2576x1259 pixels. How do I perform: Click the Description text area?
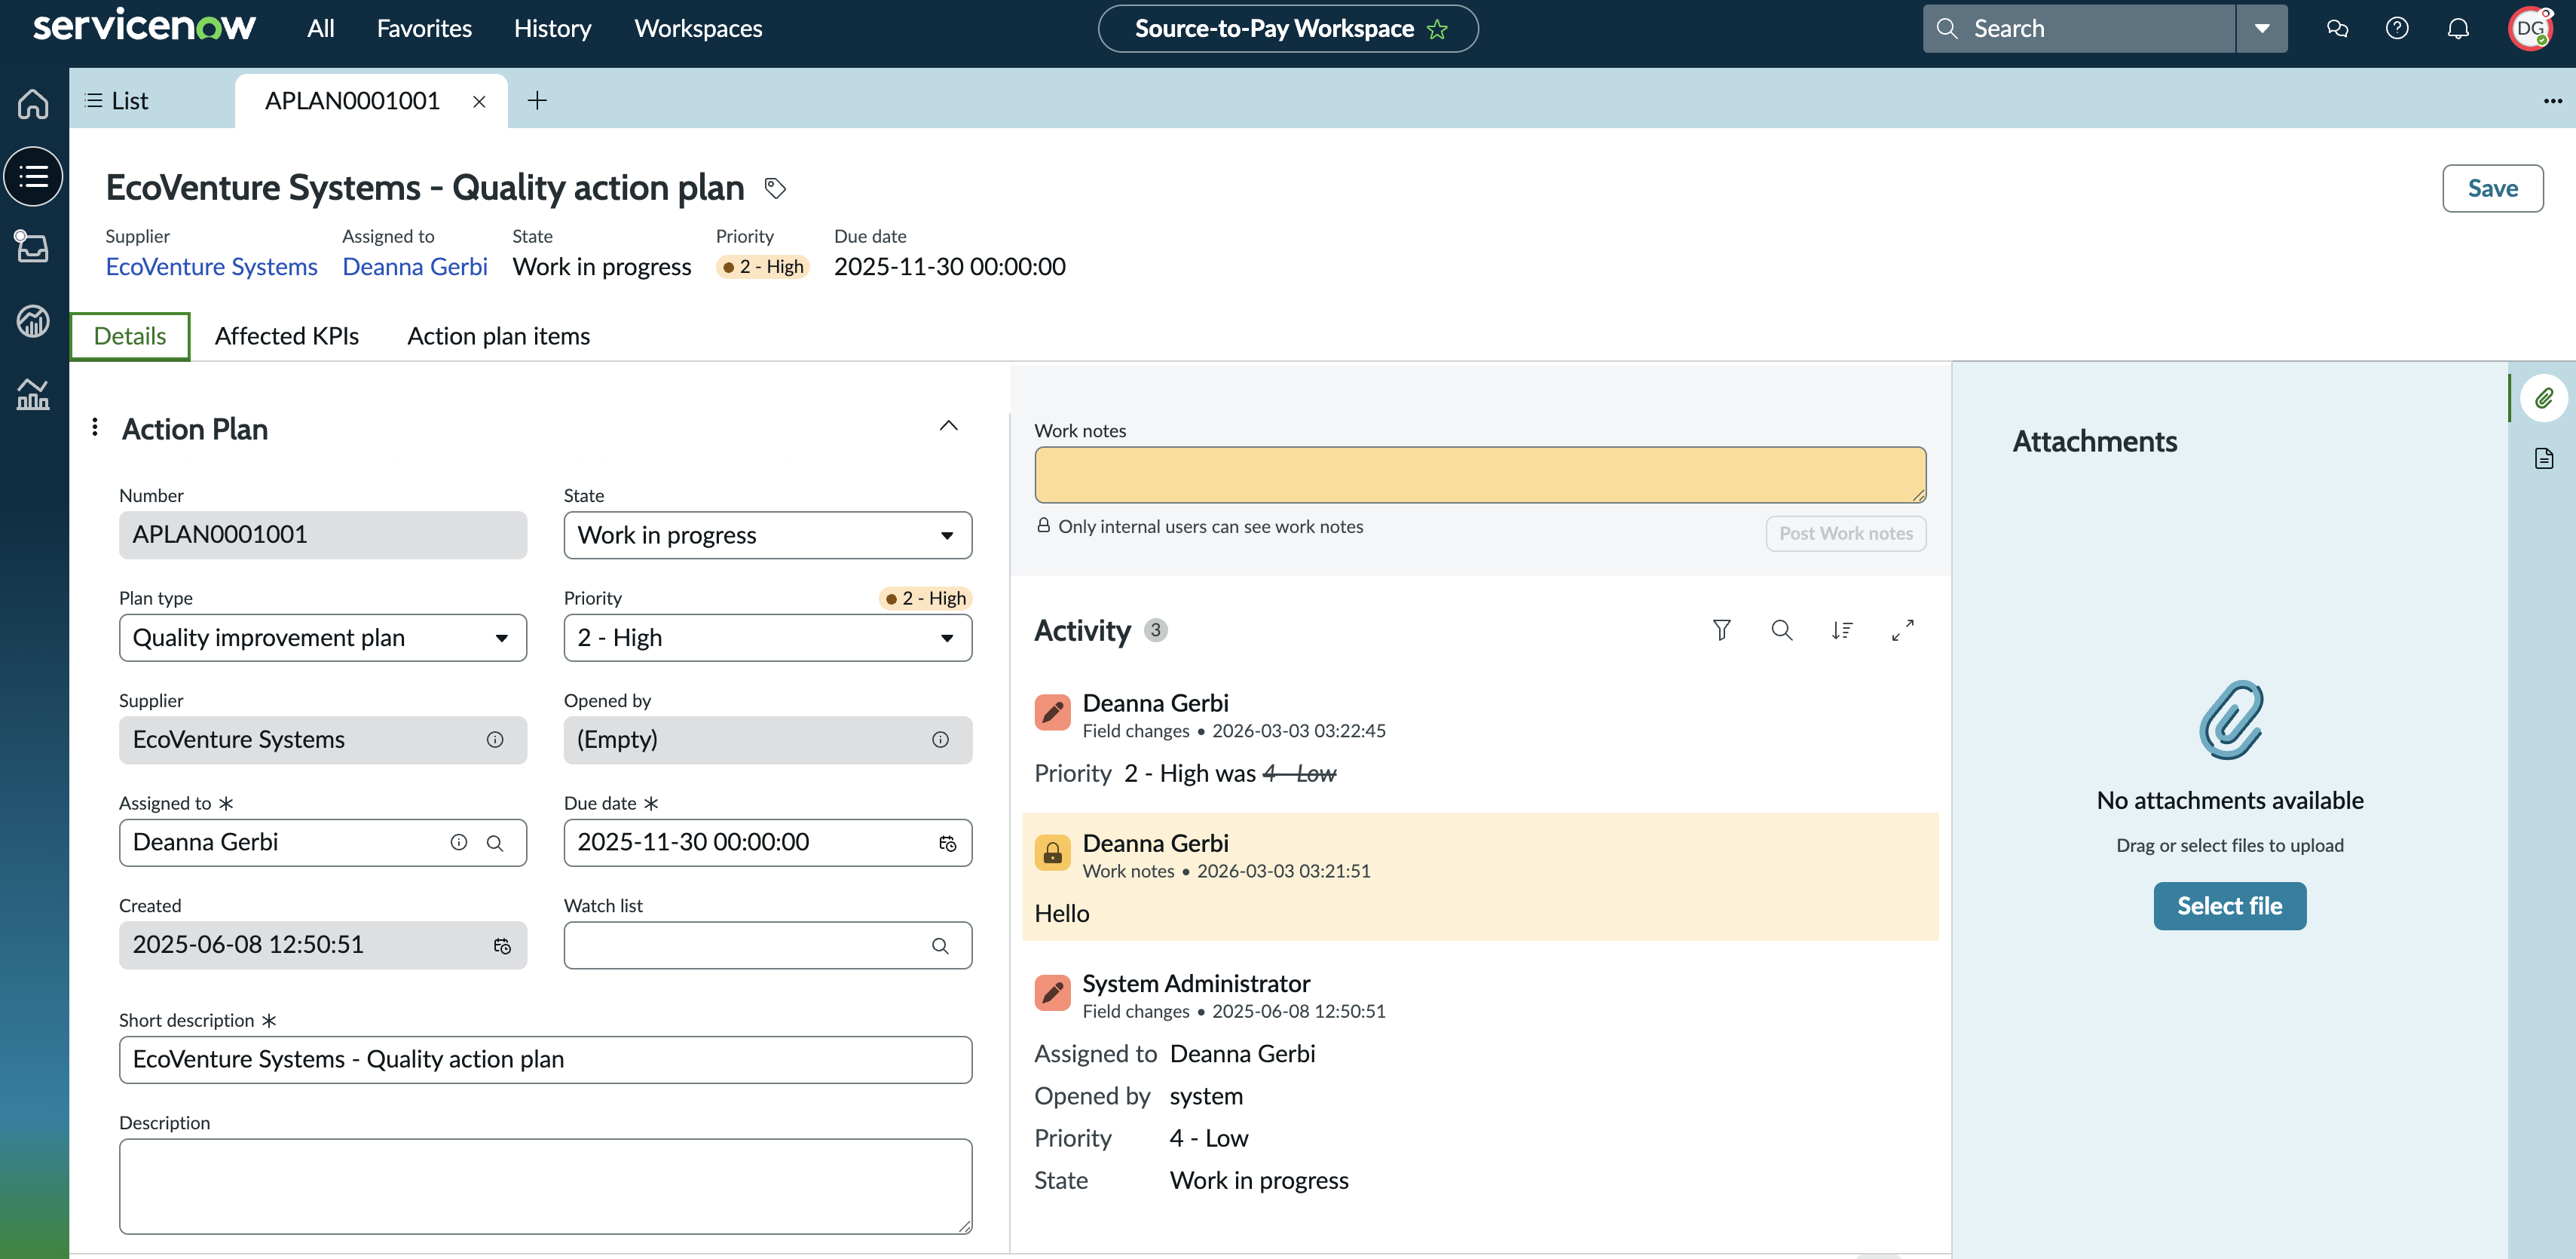coord(546,1187)
